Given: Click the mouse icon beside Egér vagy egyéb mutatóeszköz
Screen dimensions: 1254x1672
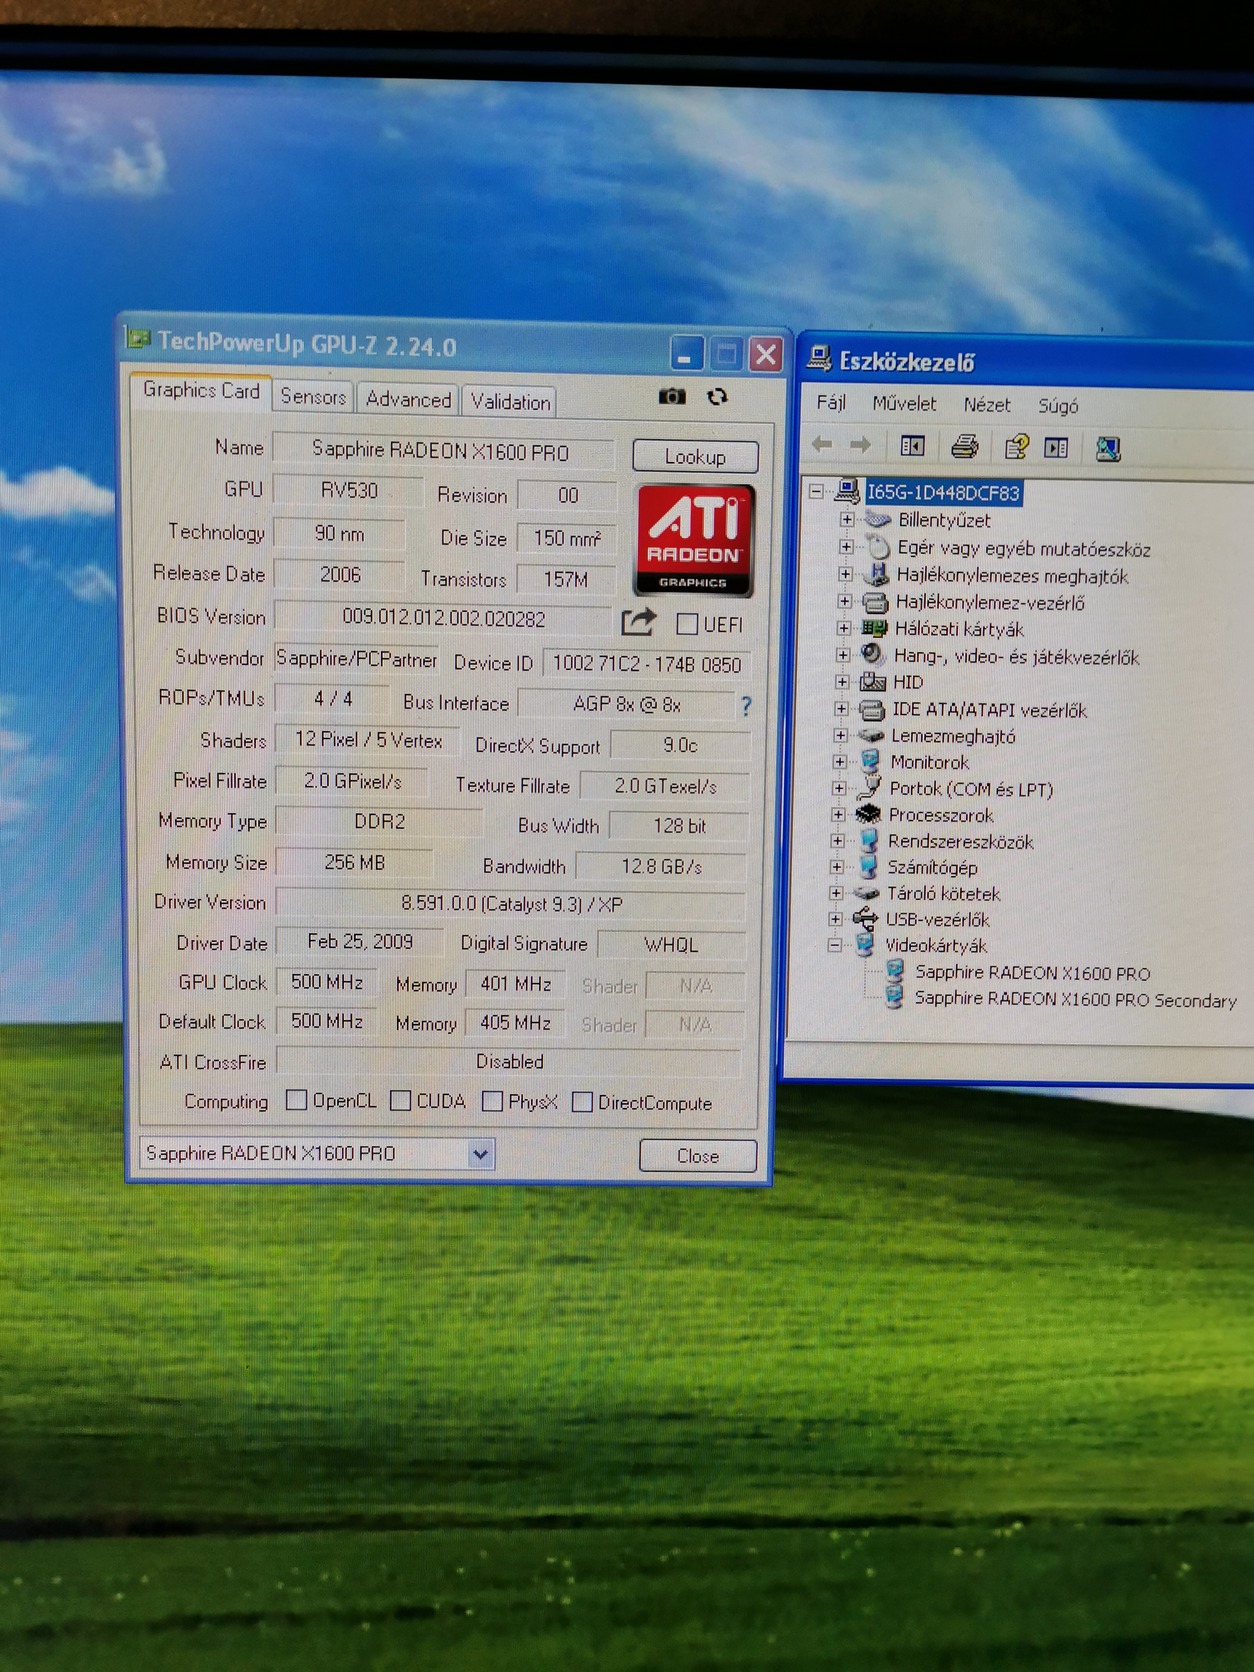Looking at the screenshot, I should (877, 547).
